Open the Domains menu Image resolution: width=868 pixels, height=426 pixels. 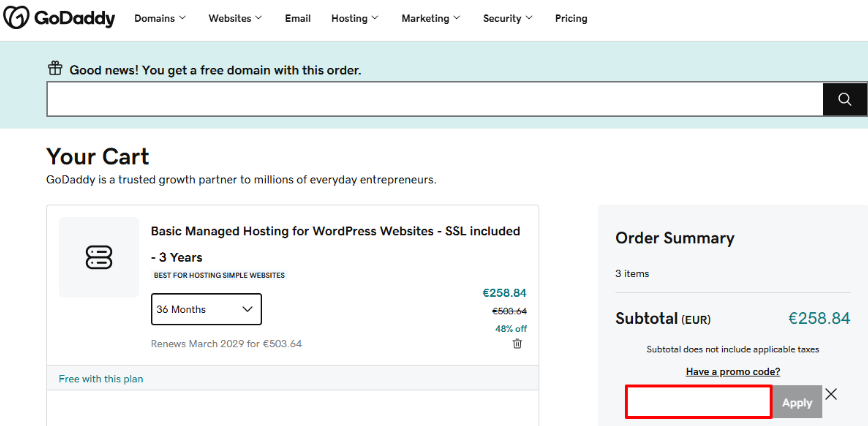[160, 18]
